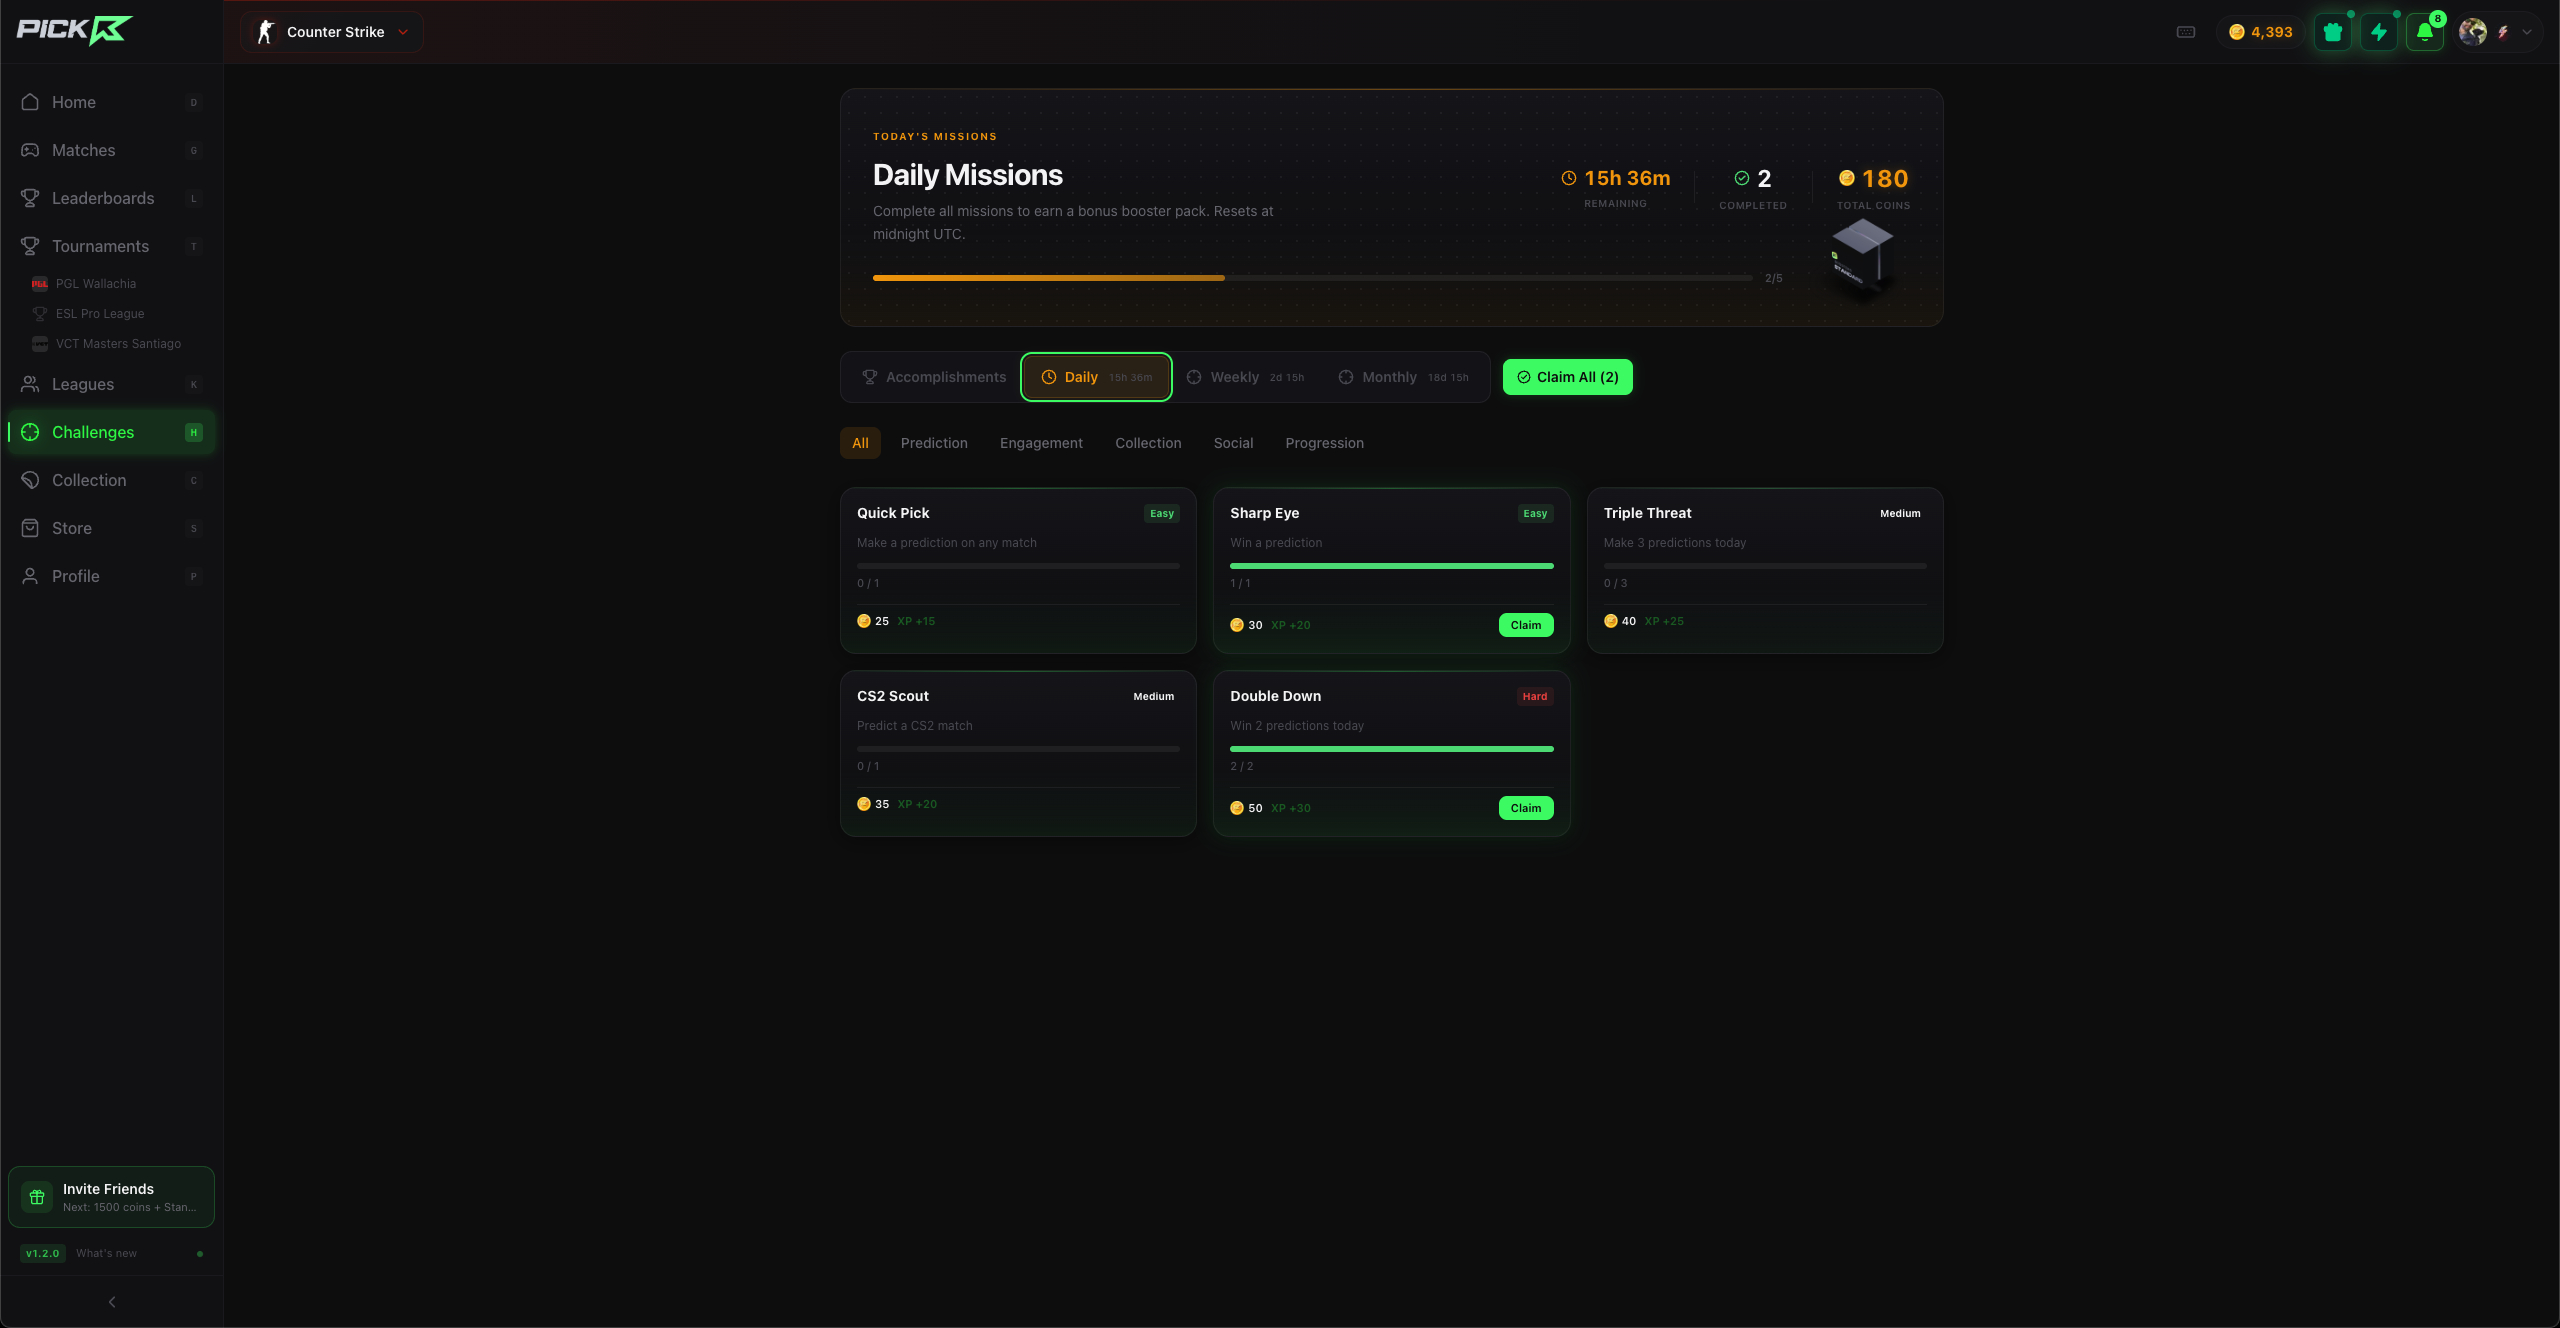Claim the Double Down mission reward
The width and height of the screenshot is (2560, 1328).
tap(1525, 808)
